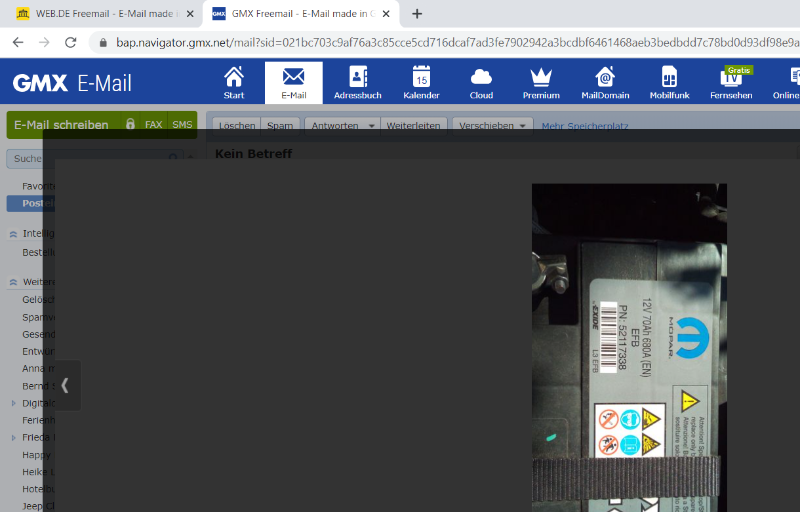
Task: Click the Premium crown icon
Action: tap(541, 83)
